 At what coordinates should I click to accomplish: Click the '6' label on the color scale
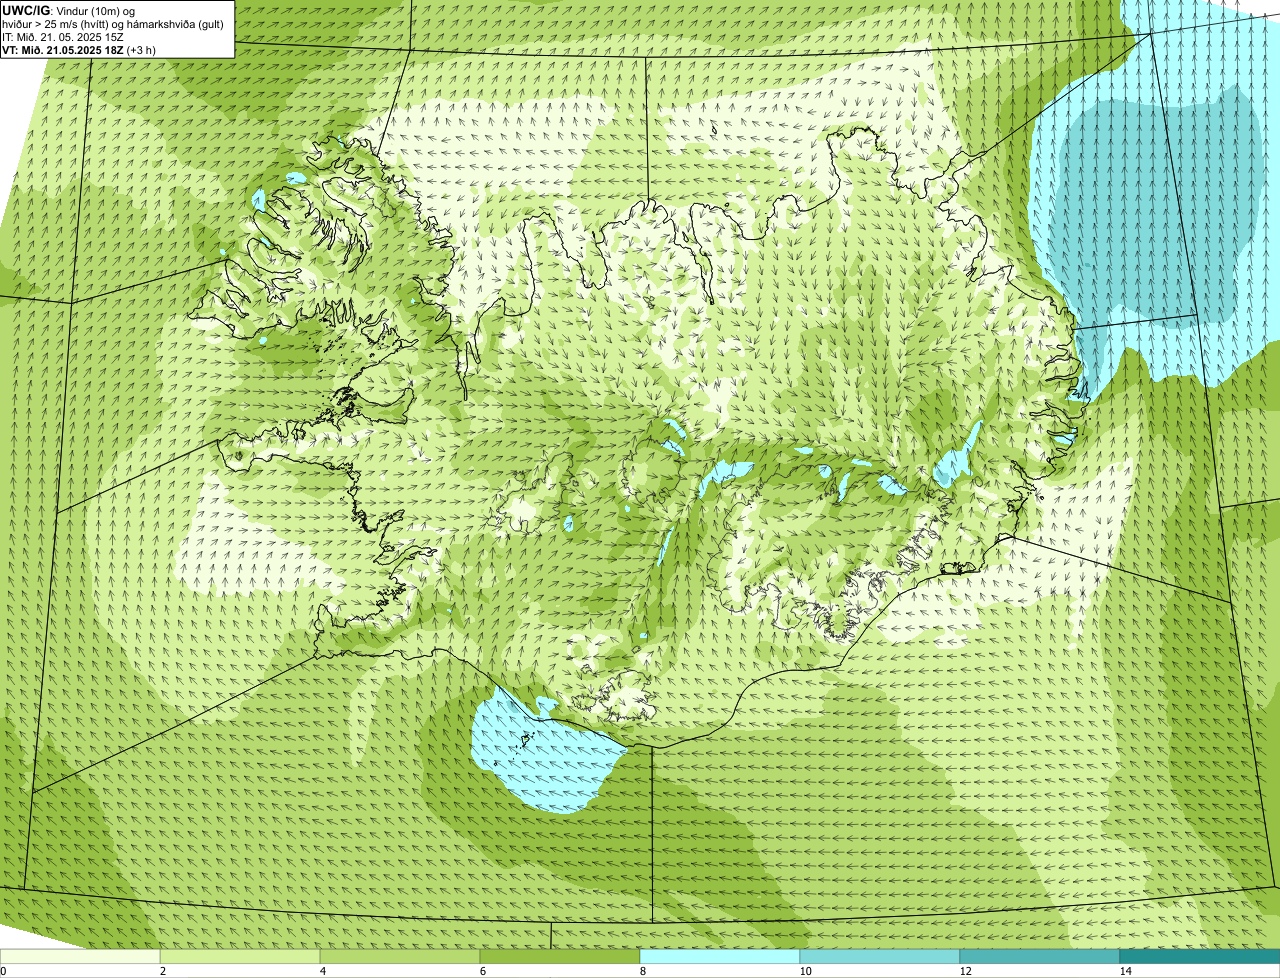point(482,971)
